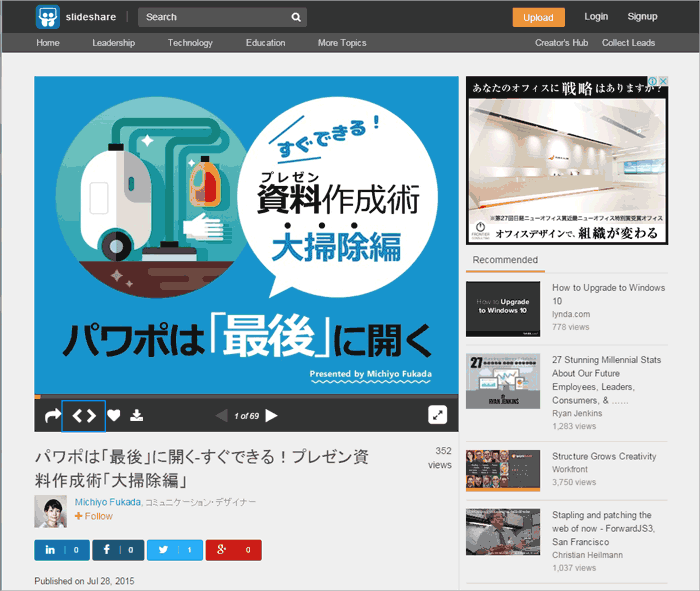Open Stapling and patching the web thumbnail
The width and height of the screenshot is (700, 591).
(503, 532)
